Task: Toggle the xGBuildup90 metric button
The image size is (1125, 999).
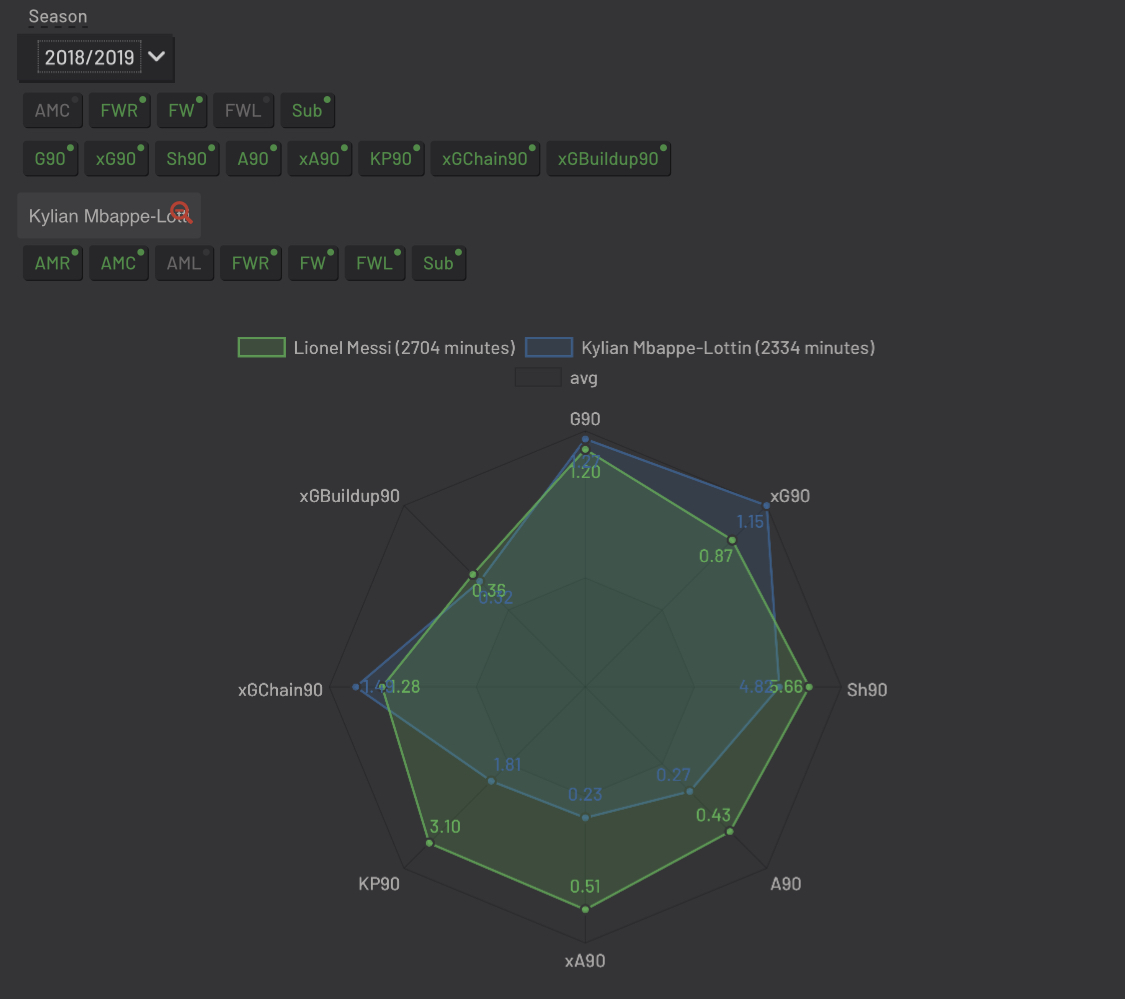Action: (608, 159)
